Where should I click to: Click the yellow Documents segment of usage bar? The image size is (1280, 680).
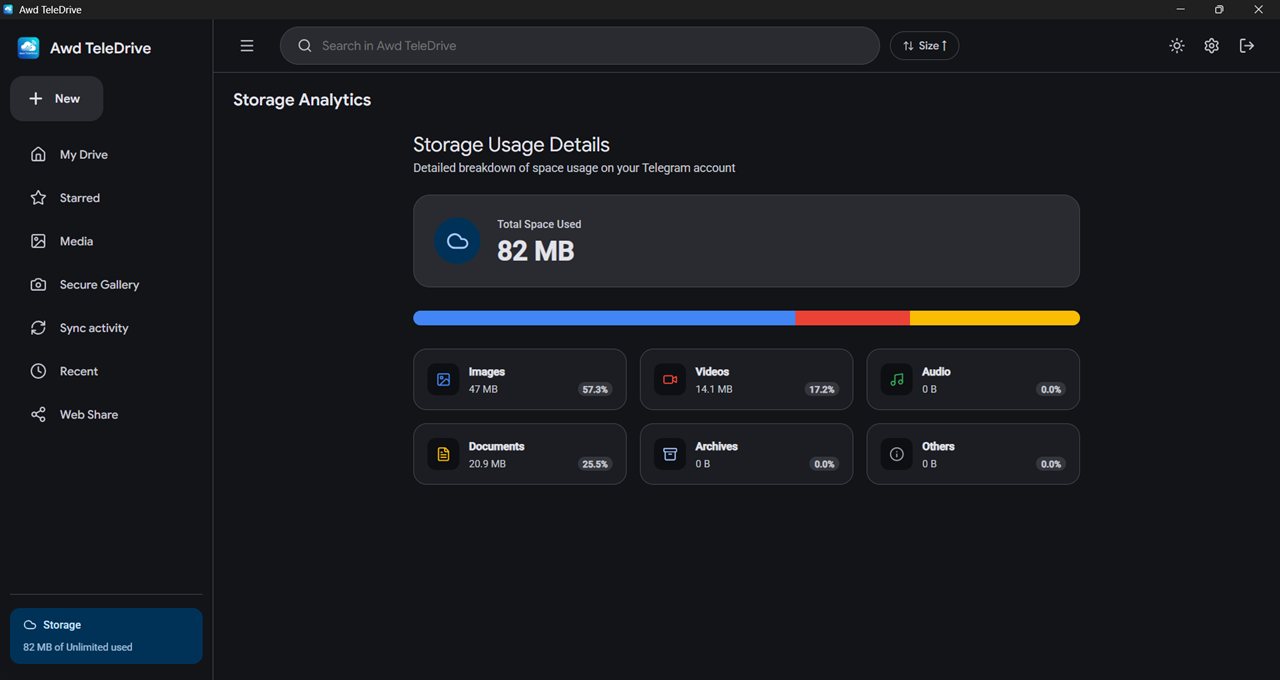point(995,318)
